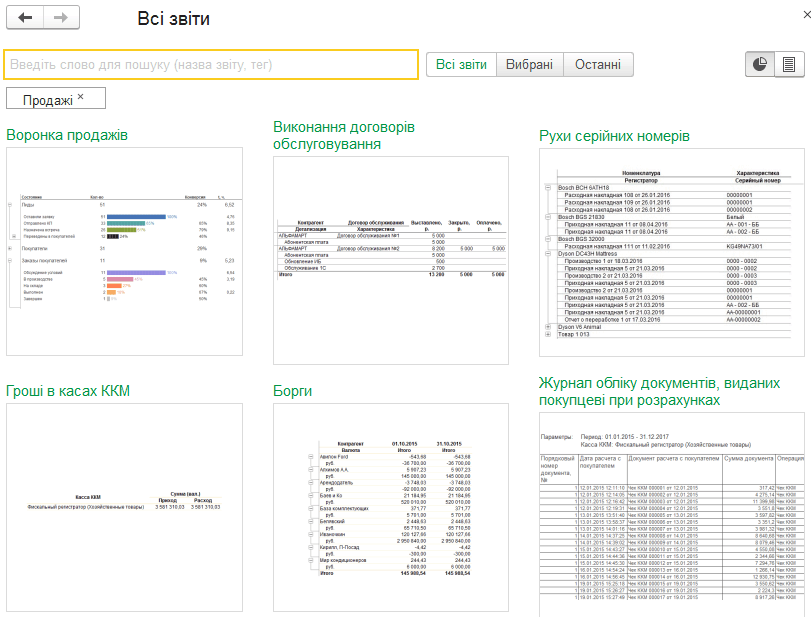
Task: Open the Воронка продажів report
Action: tap(67, 135)
